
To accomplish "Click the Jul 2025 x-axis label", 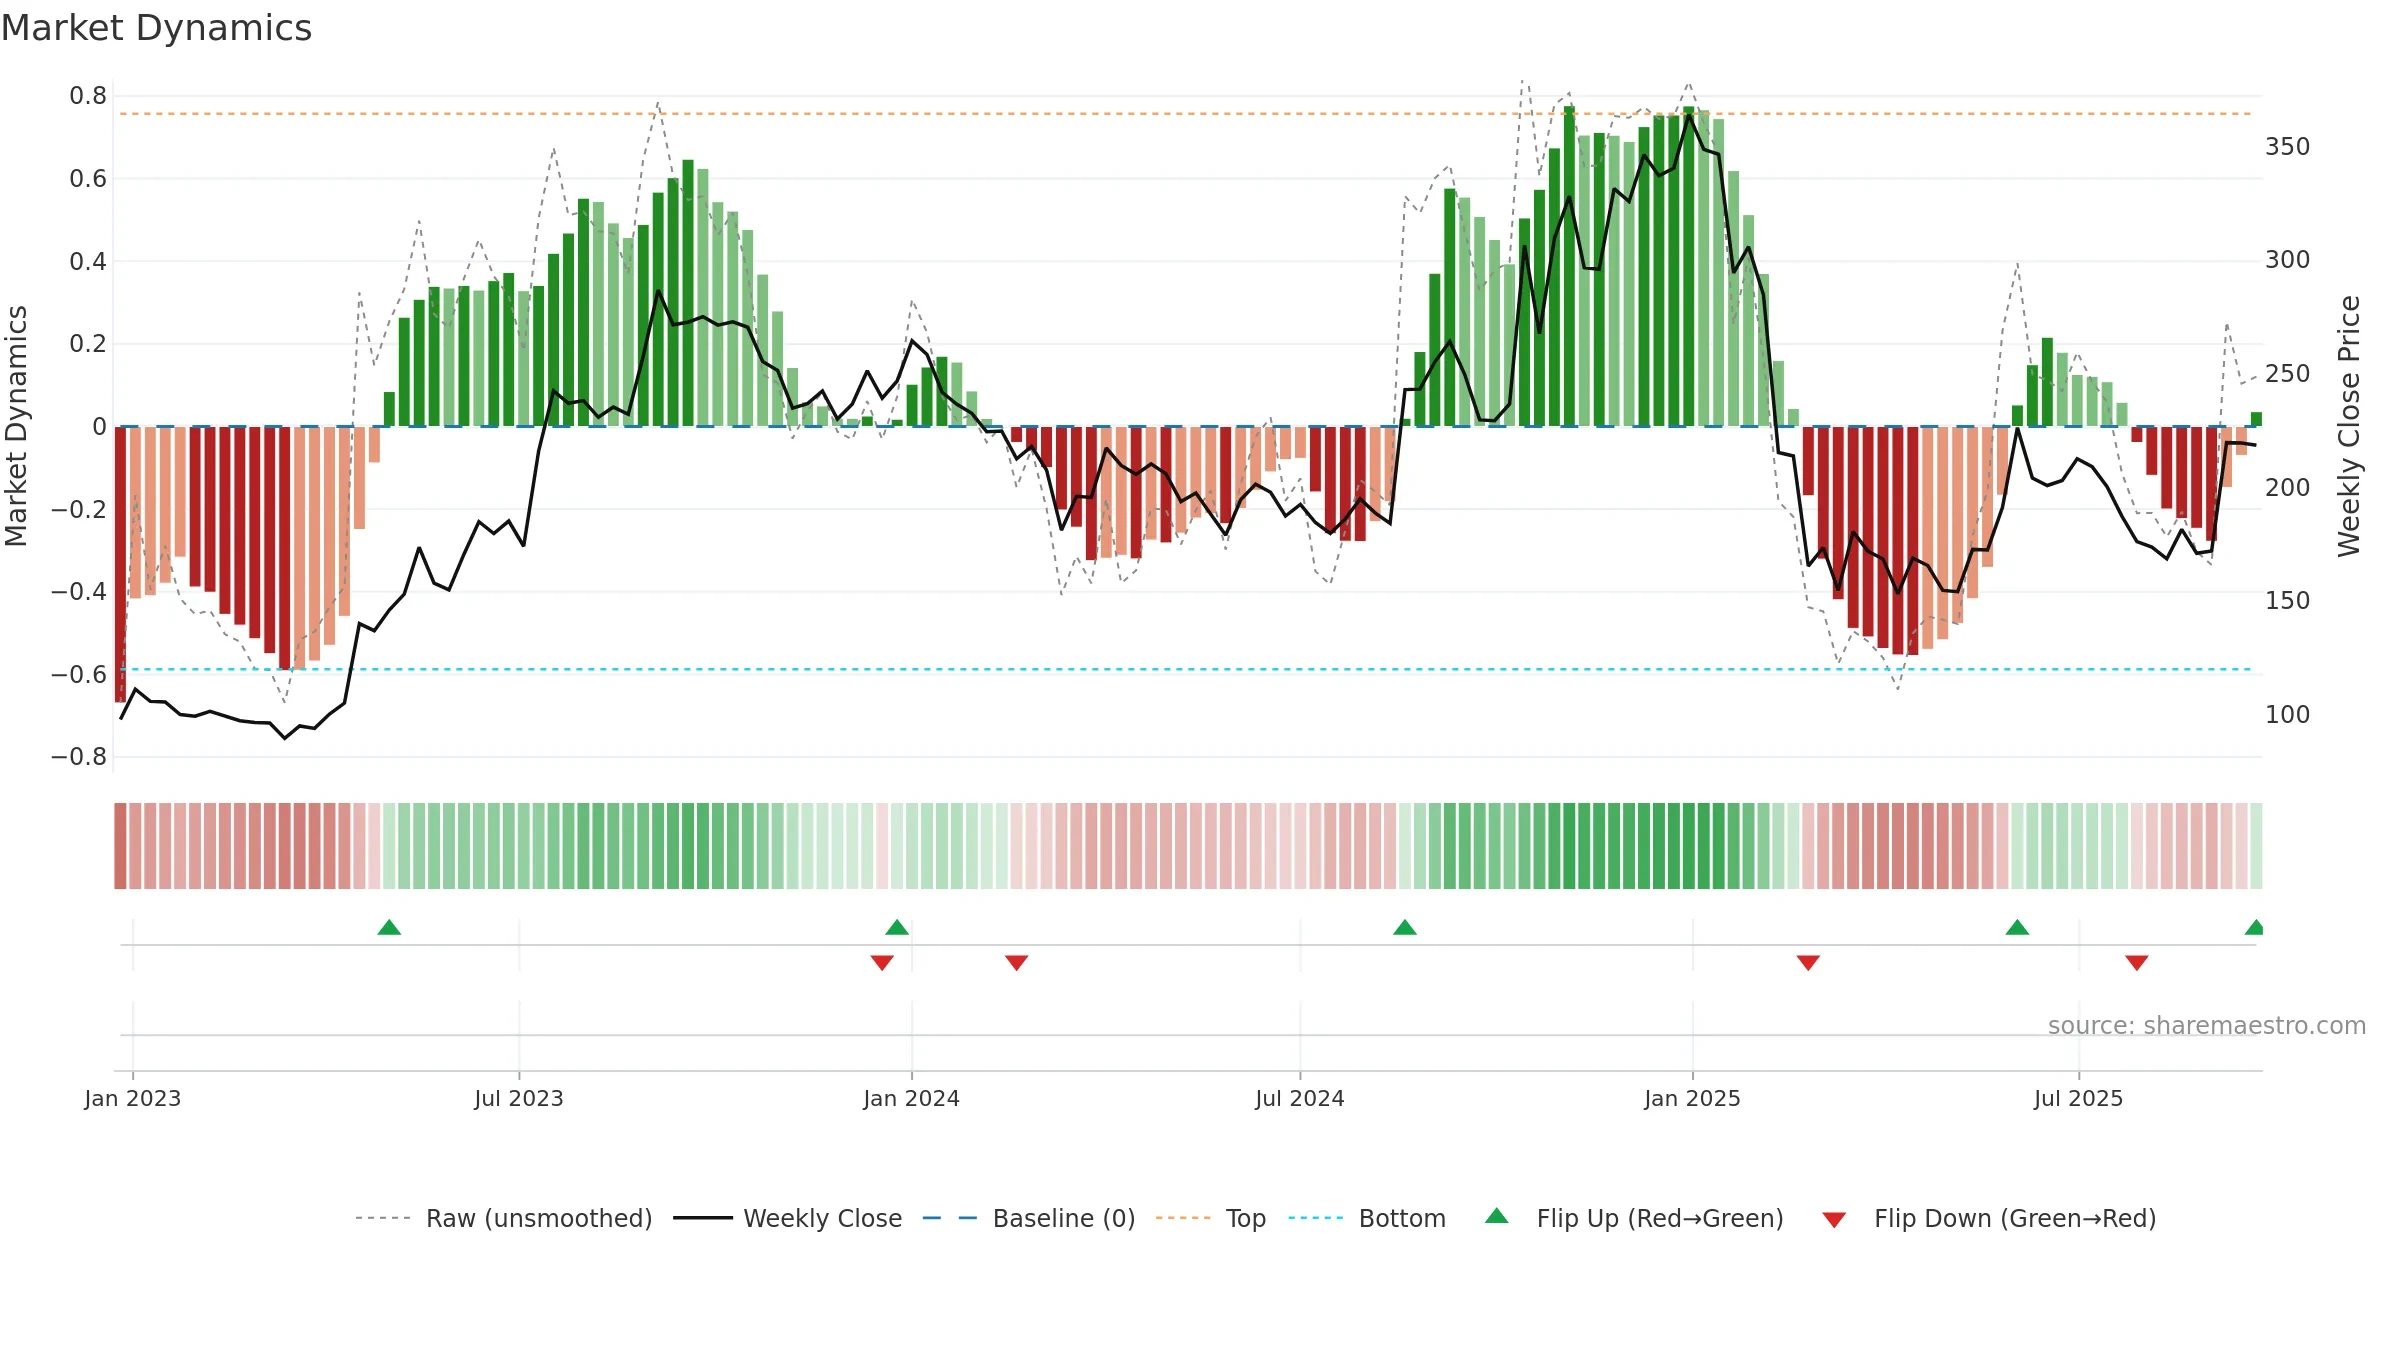I will click(2079, 1098).
